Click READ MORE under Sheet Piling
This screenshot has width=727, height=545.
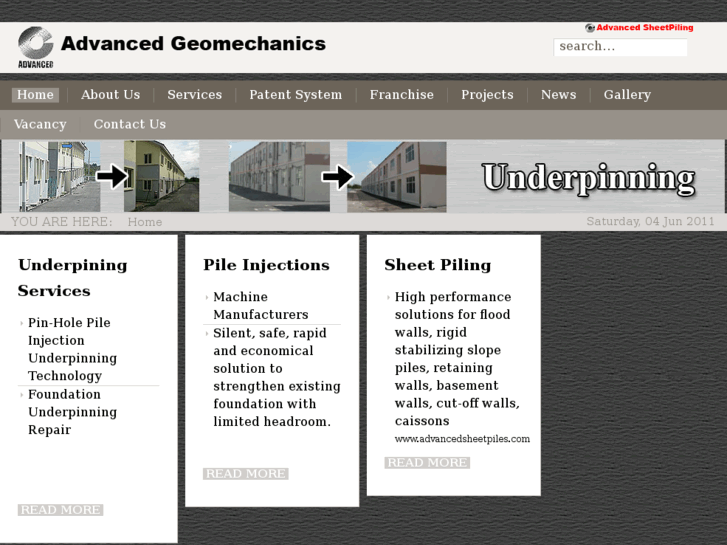427,462
